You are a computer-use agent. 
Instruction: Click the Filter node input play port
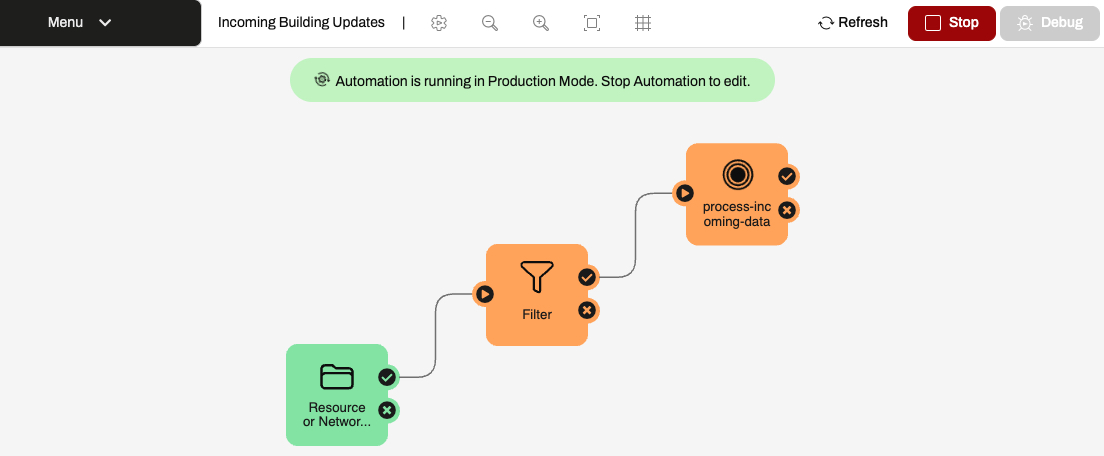pos(484,294)
